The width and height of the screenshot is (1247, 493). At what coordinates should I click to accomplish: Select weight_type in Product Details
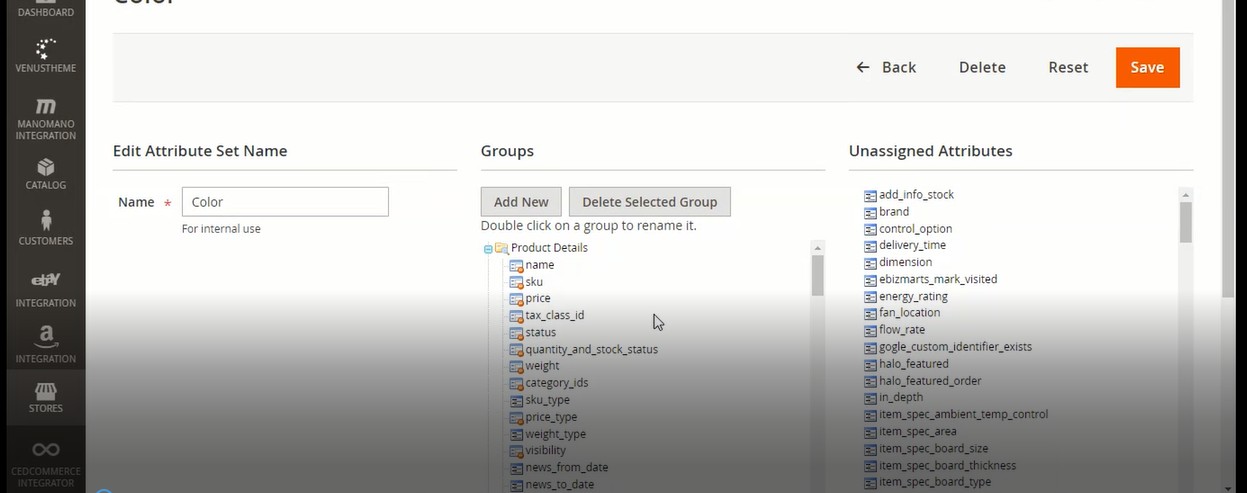555,434
